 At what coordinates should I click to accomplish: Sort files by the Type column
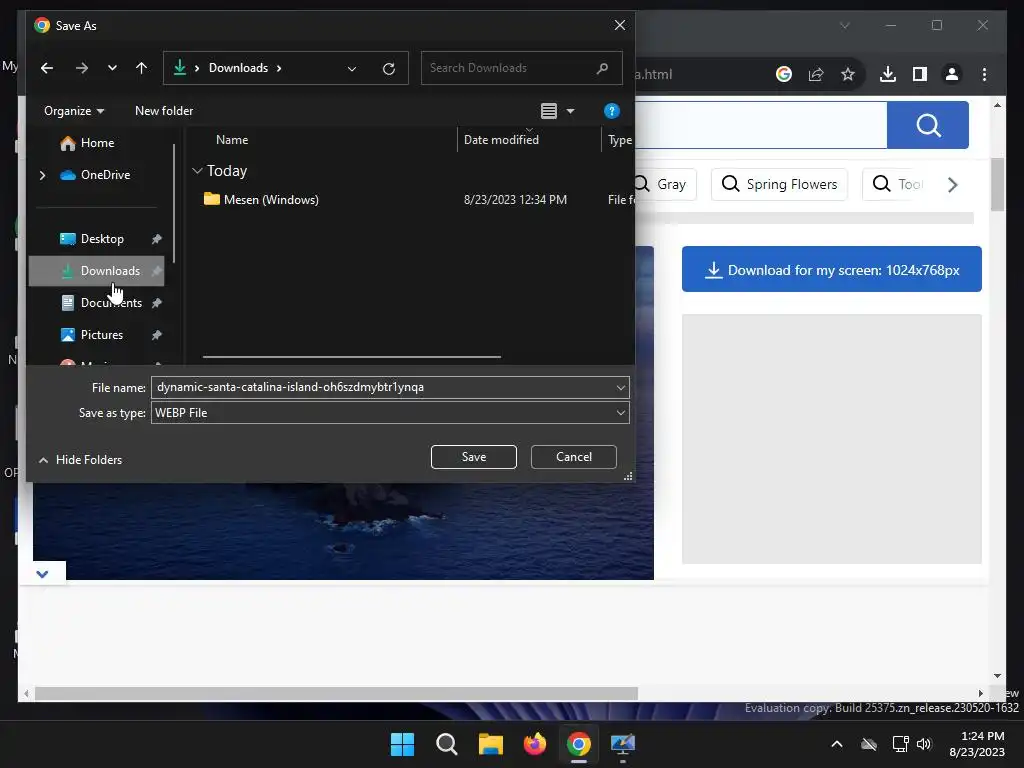[x=619, y=140]
